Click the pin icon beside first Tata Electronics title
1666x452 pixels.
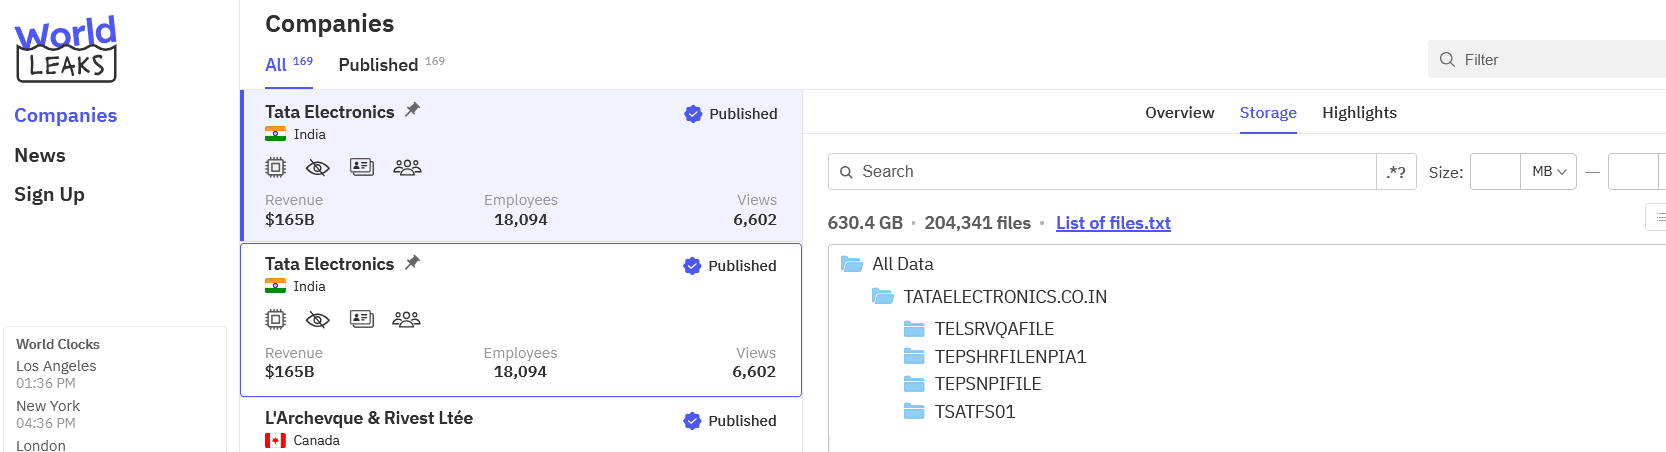click(412, 110)
